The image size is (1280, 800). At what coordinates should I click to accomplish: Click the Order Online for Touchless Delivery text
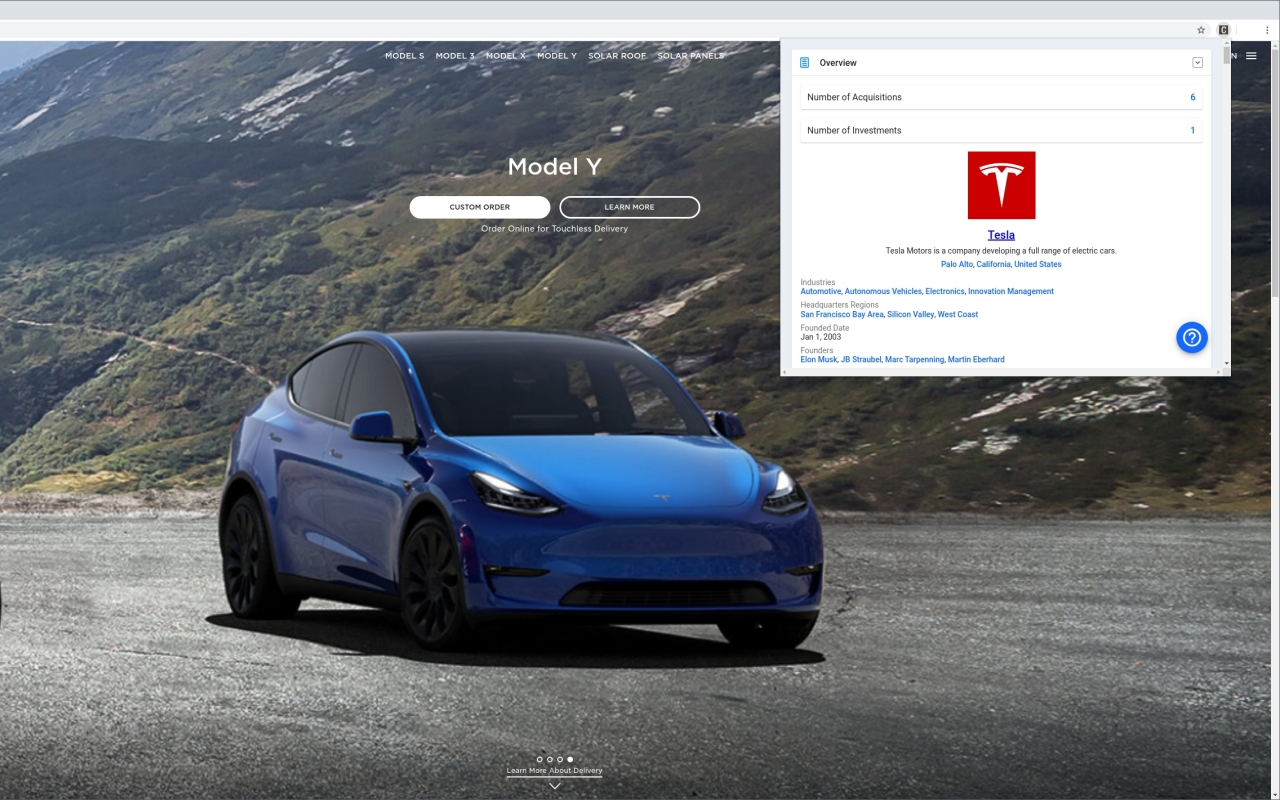point(555,229)
